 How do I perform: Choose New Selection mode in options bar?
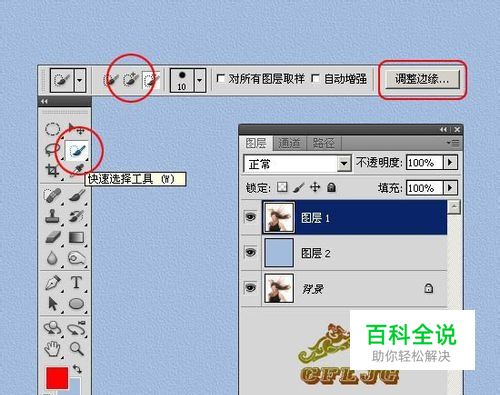[111, 80]
